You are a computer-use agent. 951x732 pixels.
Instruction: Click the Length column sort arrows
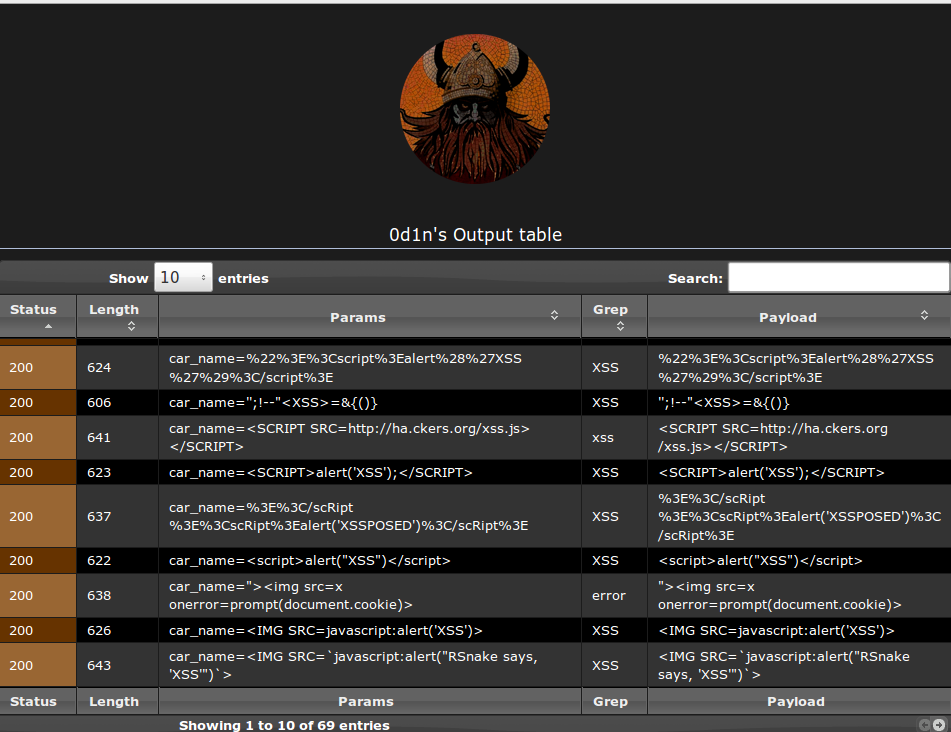tap(131, 326)
